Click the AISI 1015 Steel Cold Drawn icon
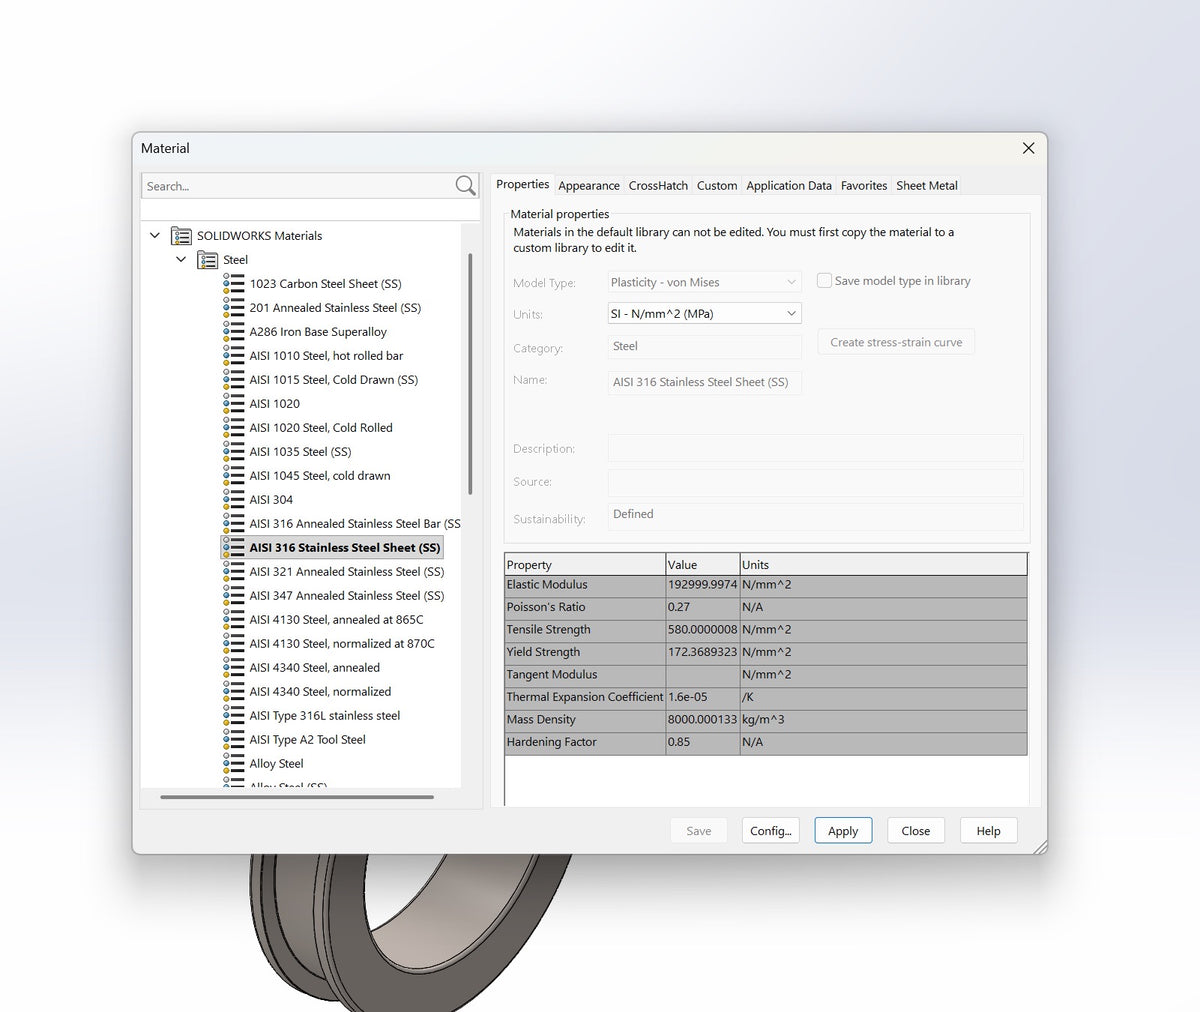 234,380
